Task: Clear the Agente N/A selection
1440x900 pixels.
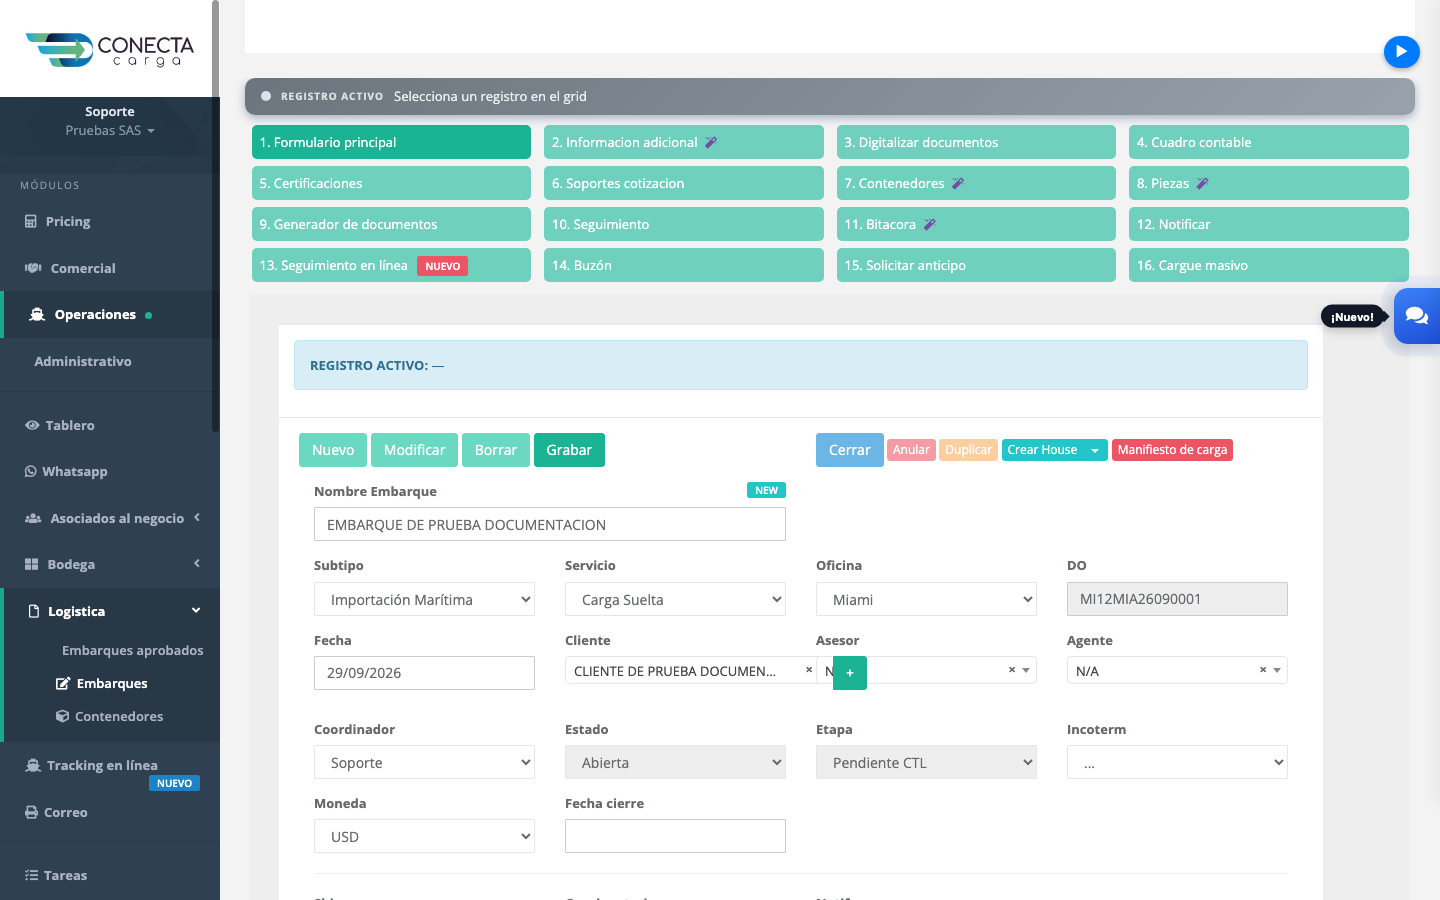Action: [x=1263, y=670]
